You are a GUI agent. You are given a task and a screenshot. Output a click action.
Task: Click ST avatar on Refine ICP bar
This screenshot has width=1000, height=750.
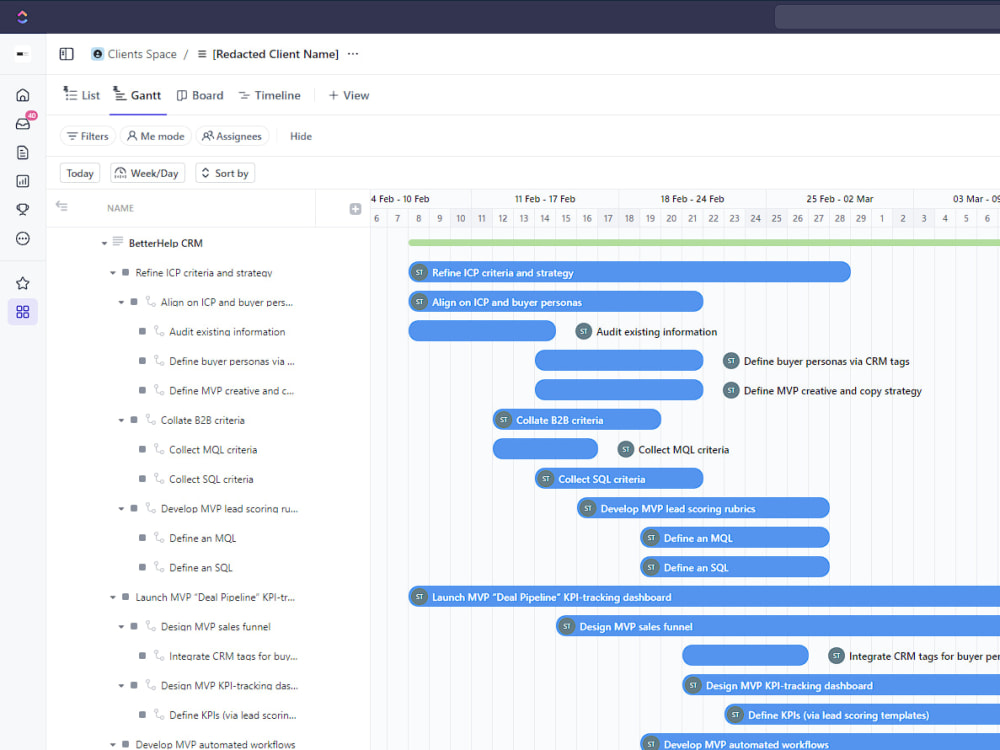[419, 272]
